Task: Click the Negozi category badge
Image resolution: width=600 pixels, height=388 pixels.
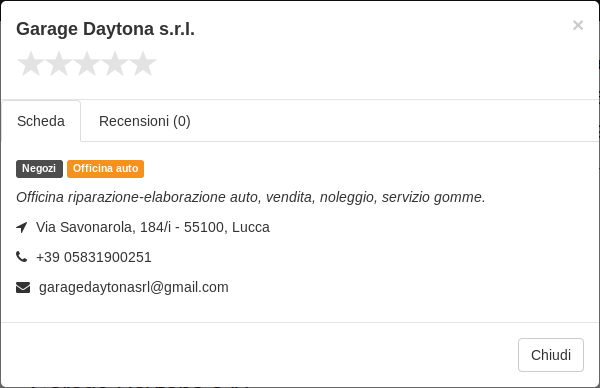Action: [x=39, y=169]
